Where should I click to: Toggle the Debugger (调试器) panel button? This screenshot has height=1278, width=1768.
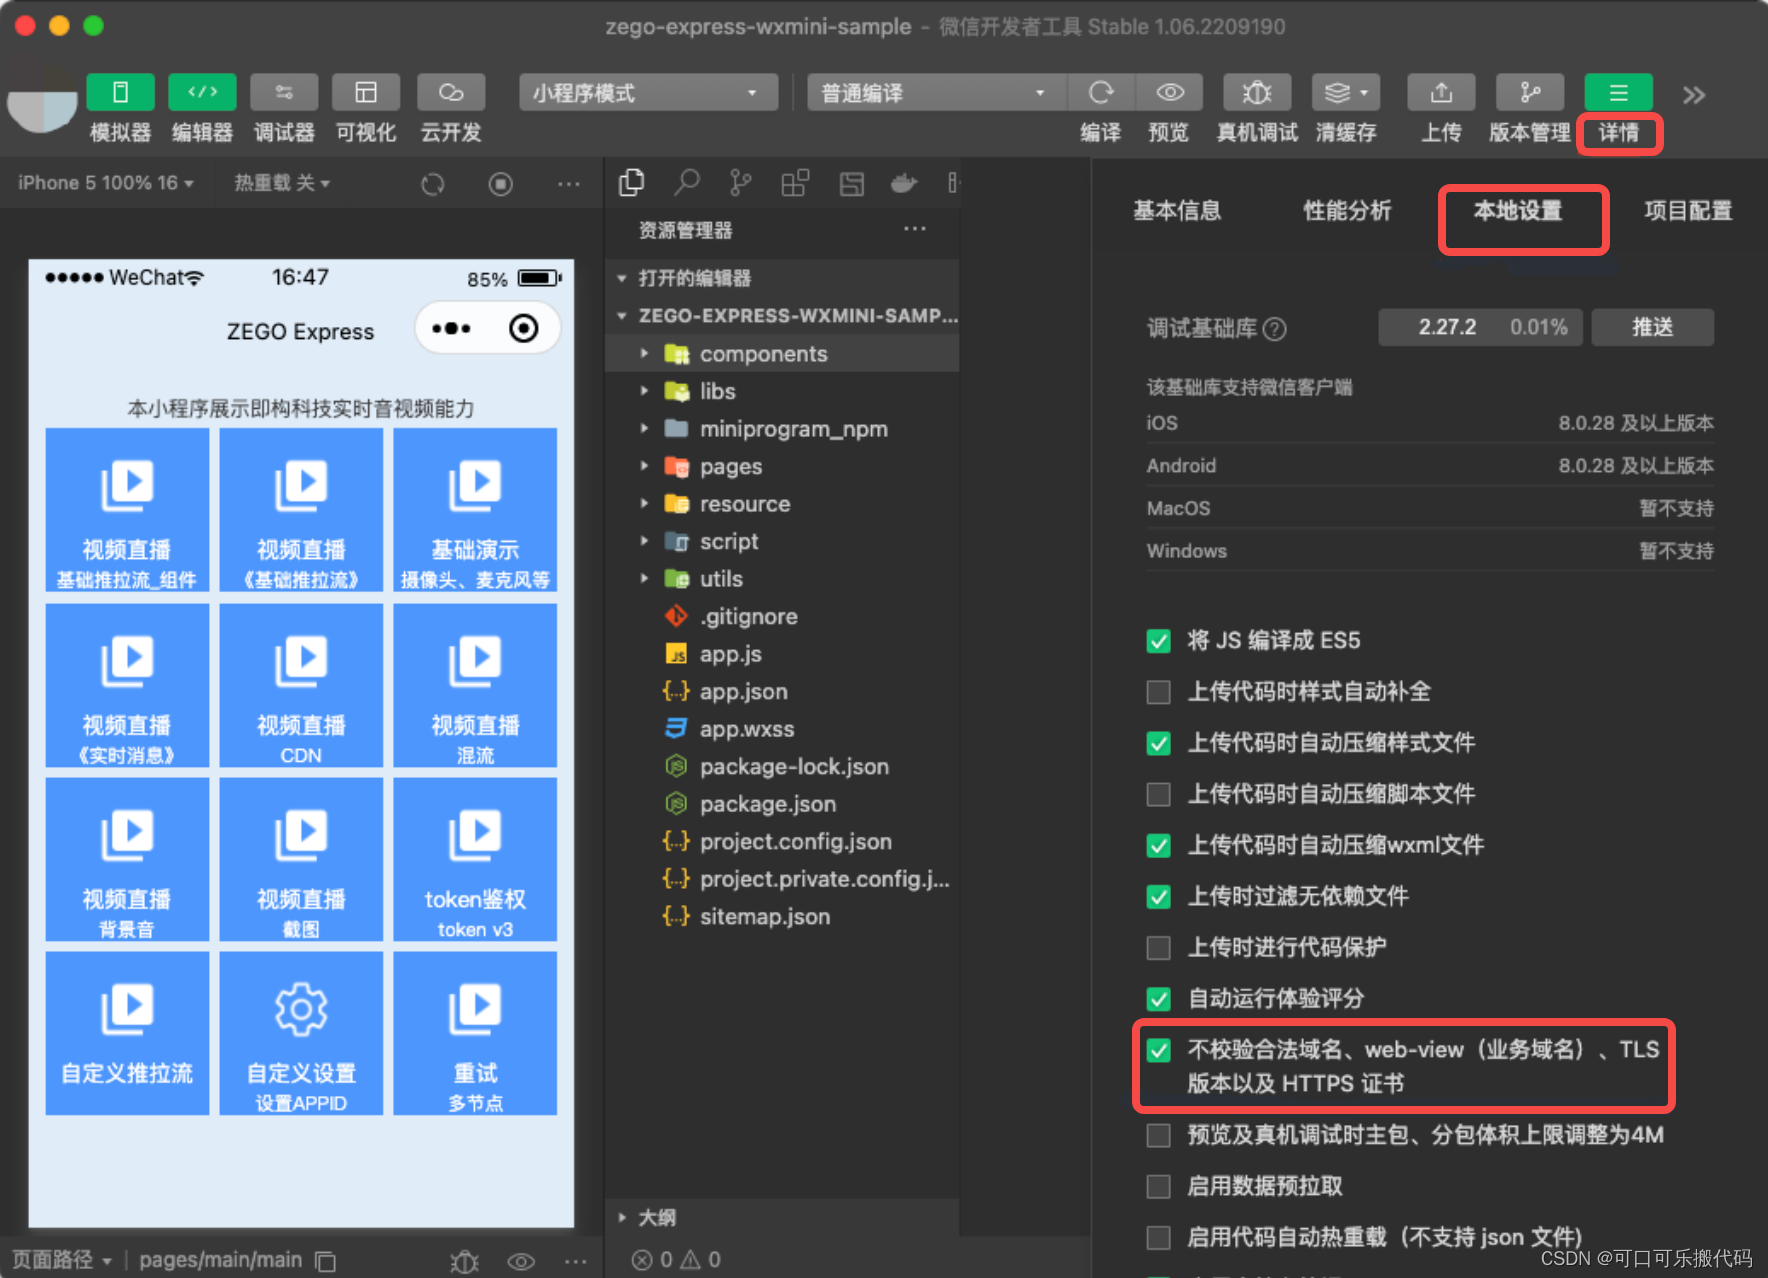point(284,93)
